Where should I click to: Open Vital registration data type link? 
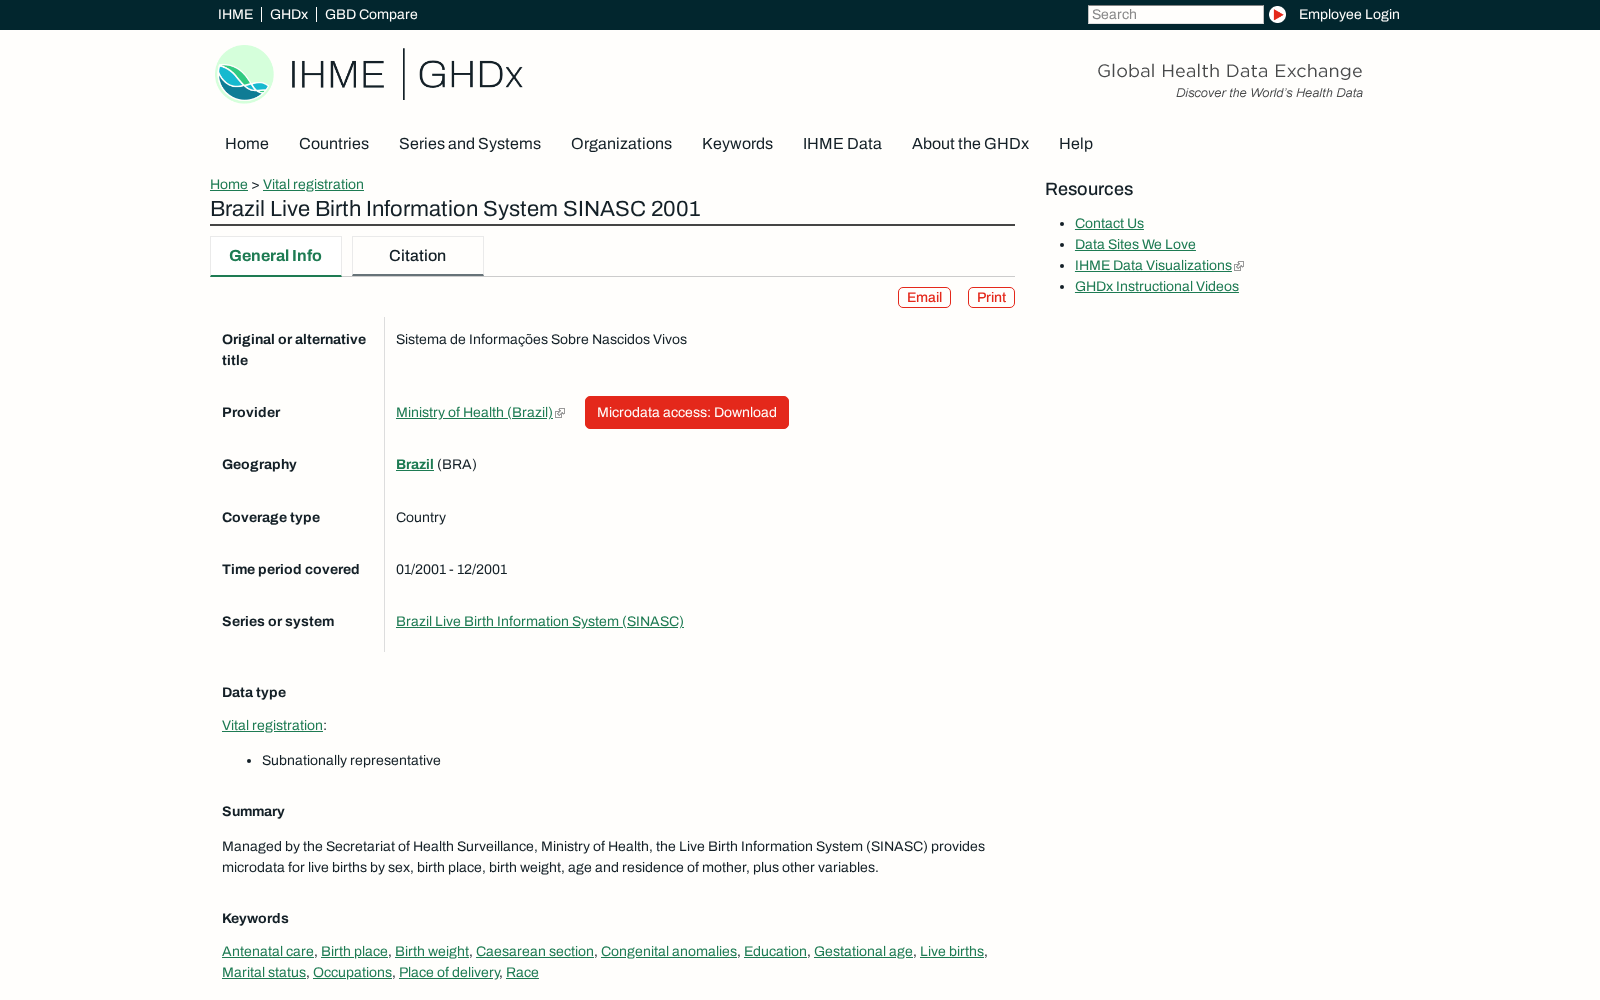point(272,726)
